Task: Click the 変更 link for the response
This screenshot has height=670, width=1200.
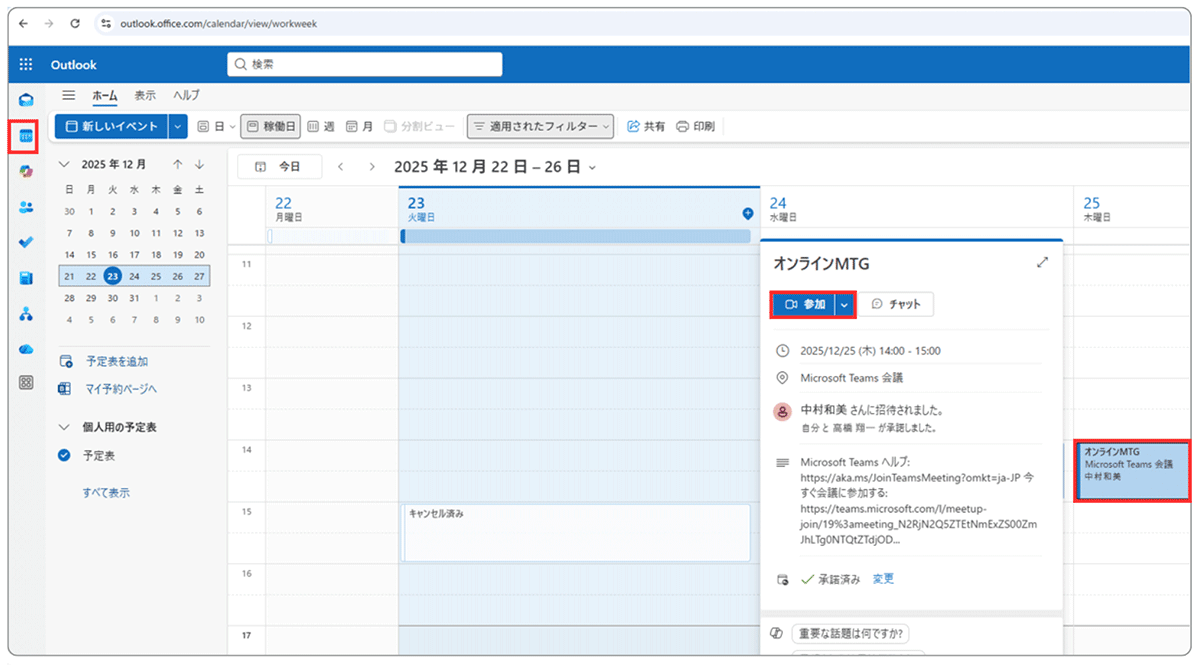Action: (884, 578)
